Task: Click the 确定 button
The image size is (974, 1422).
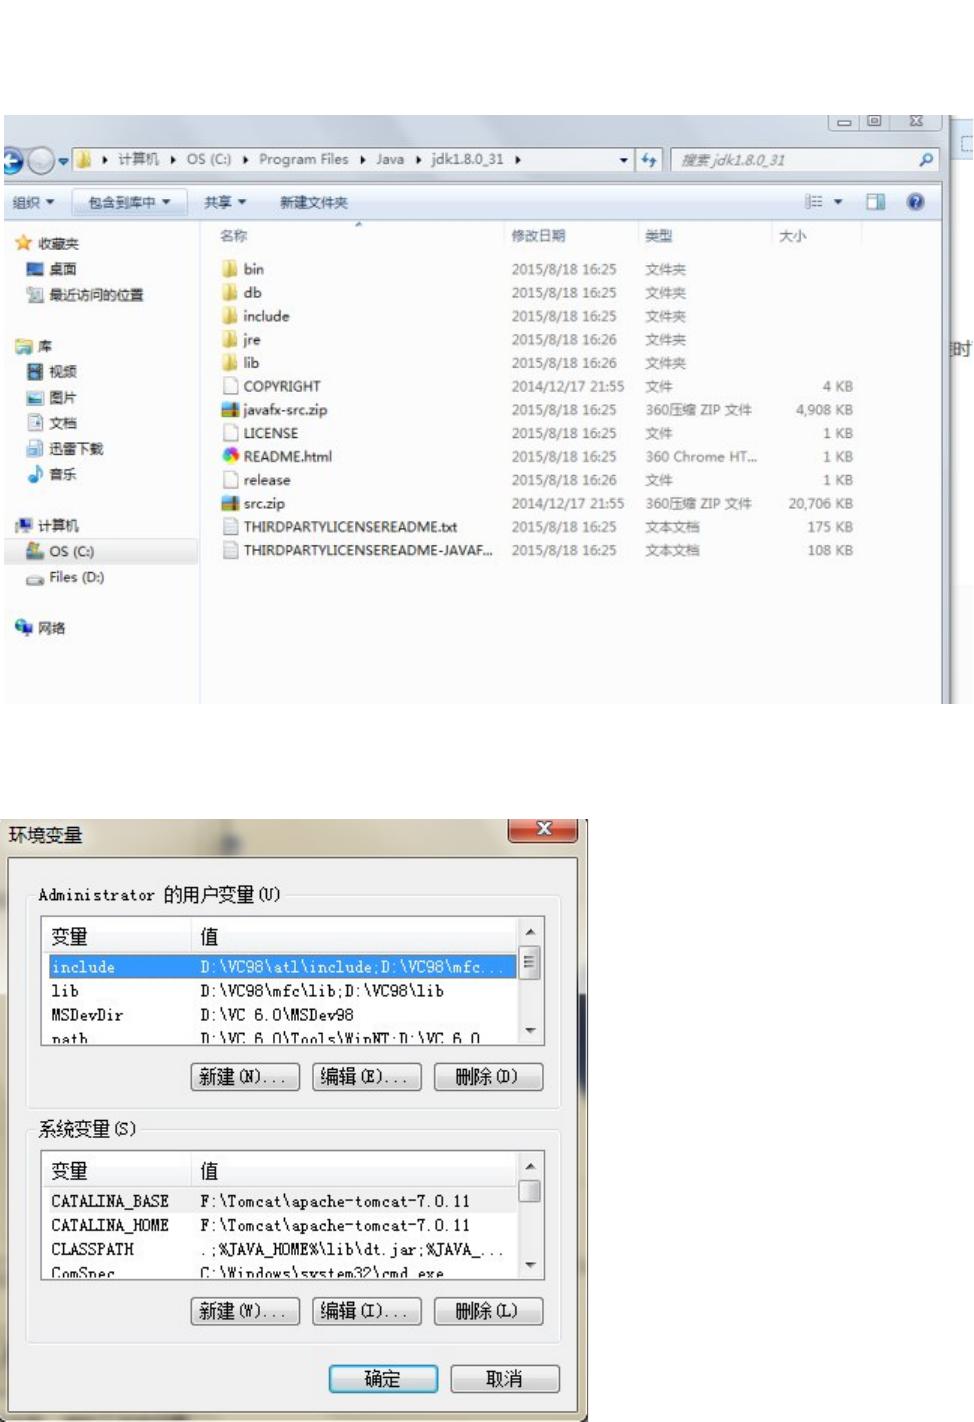Action: pos(383,1379)
